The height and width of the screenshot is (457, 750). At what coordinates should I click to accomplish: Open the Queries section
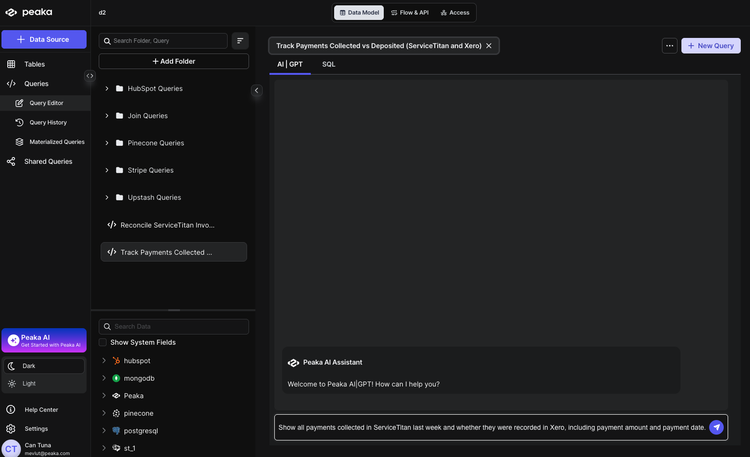point(36,84)
